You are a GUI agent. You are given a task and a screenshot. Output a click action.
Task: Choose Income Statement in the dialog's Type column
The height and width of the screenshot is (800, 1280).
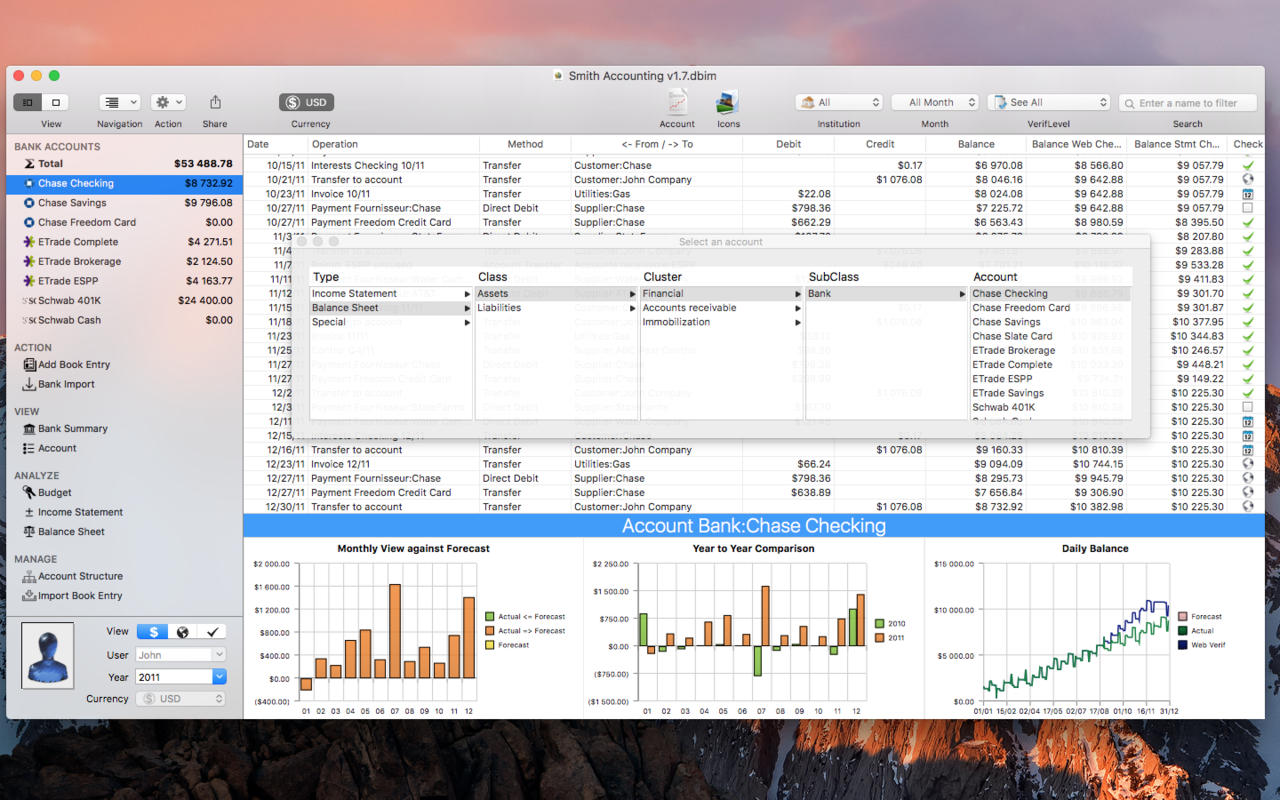click(x=391, y=294)
